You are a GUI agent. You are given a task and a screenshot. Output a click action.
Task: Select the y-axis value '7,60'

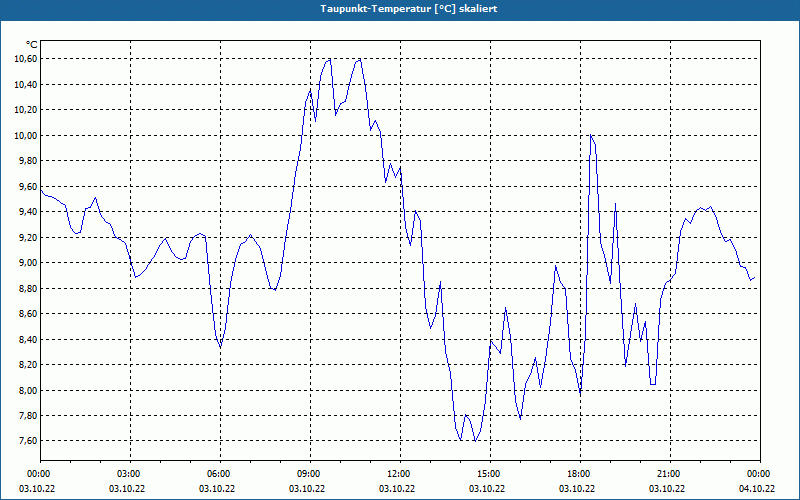pyautogui.click(x=28, y=441)
